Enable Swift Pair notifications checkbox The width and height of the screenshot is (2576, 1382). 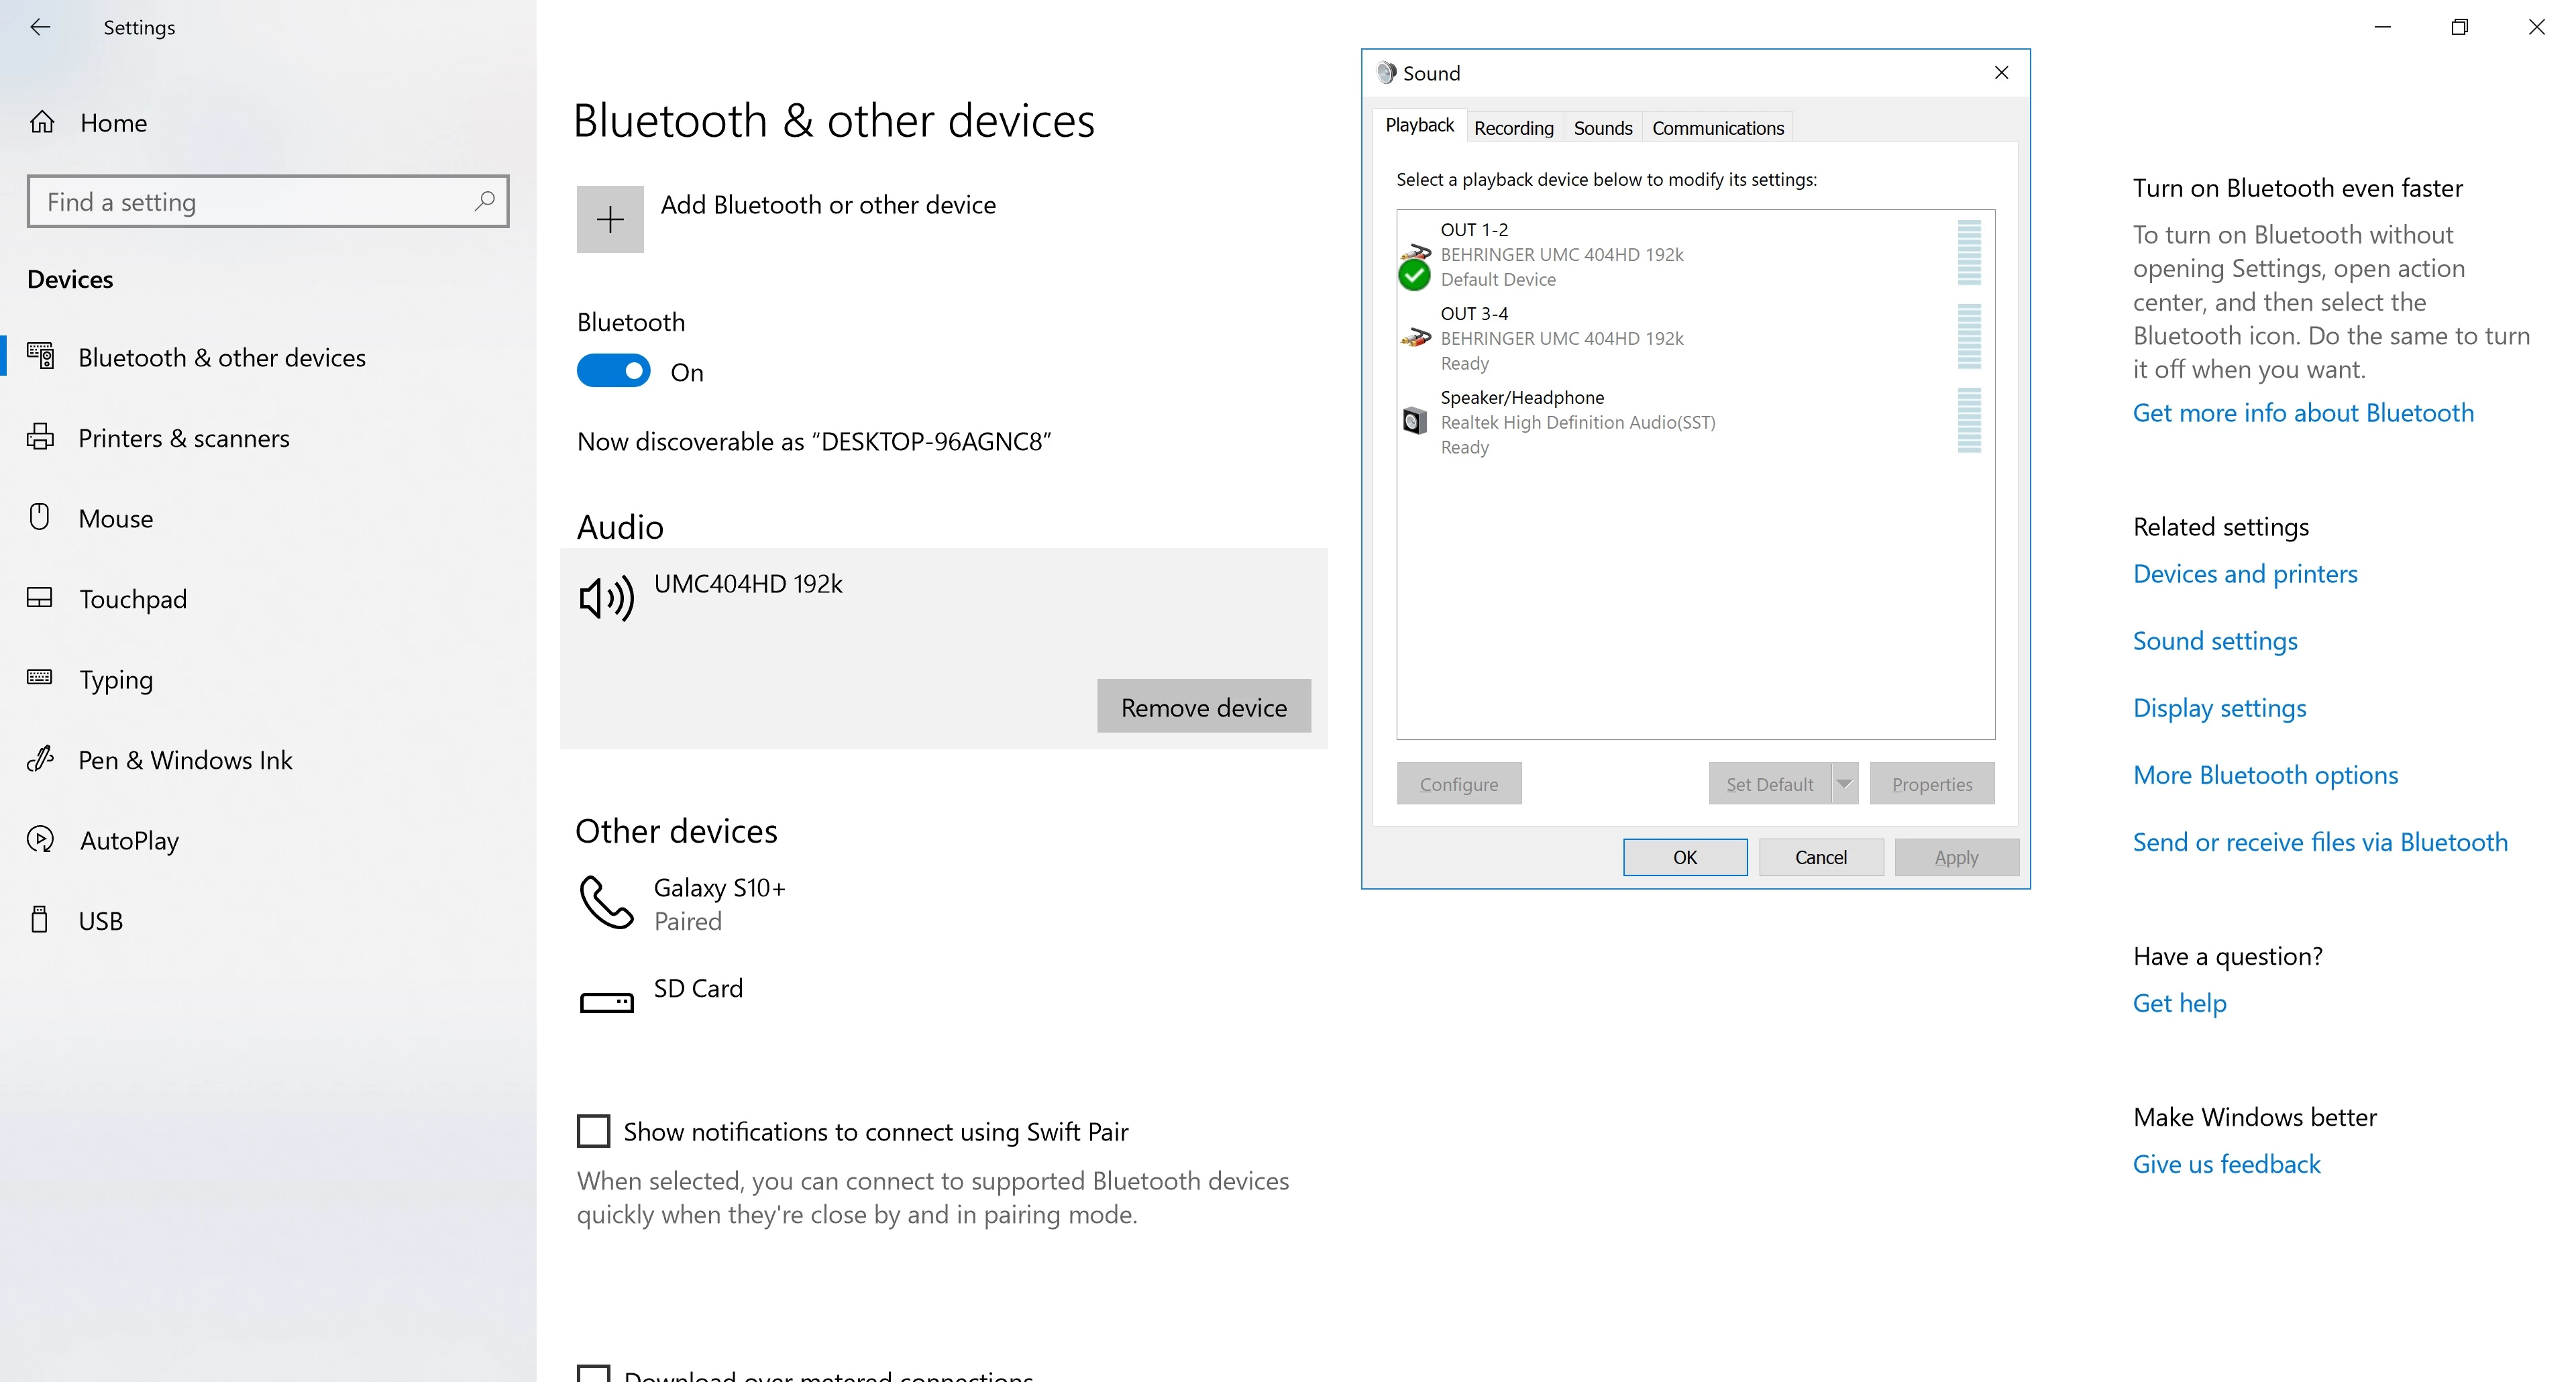pos(593,1131)
